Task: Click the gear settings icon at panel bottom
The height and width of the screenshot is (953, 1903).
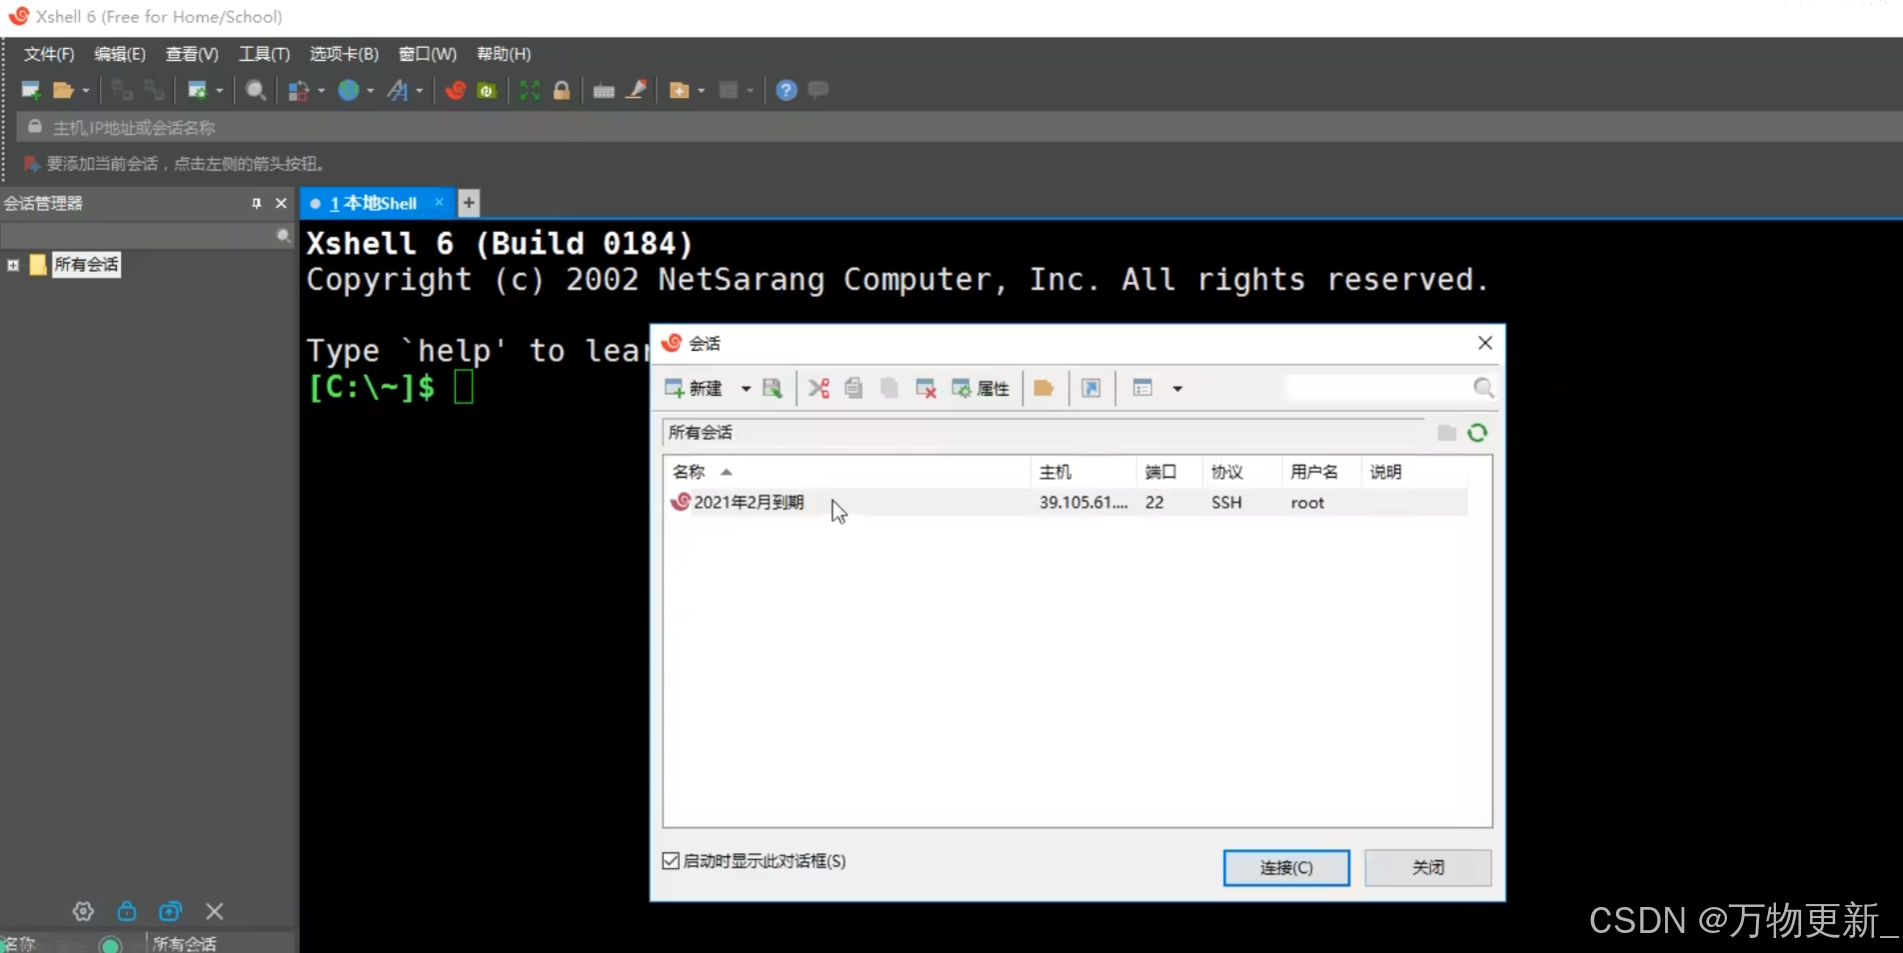Action: pos(83,911)
